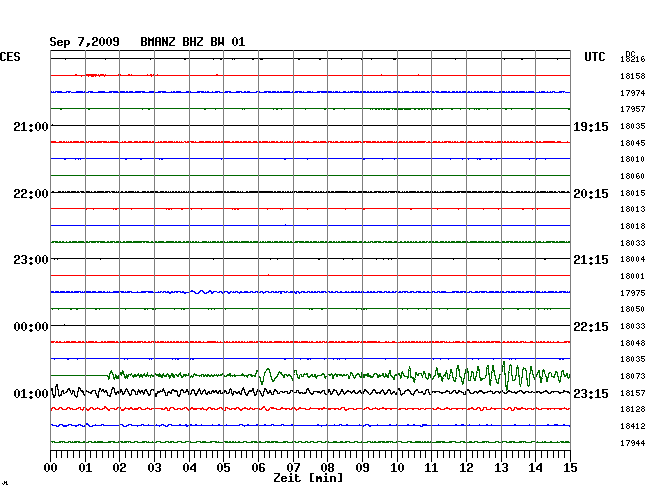Click minute tick label 08 on the axis
Viewport: 650px width, 494px height.
(327, 468)
